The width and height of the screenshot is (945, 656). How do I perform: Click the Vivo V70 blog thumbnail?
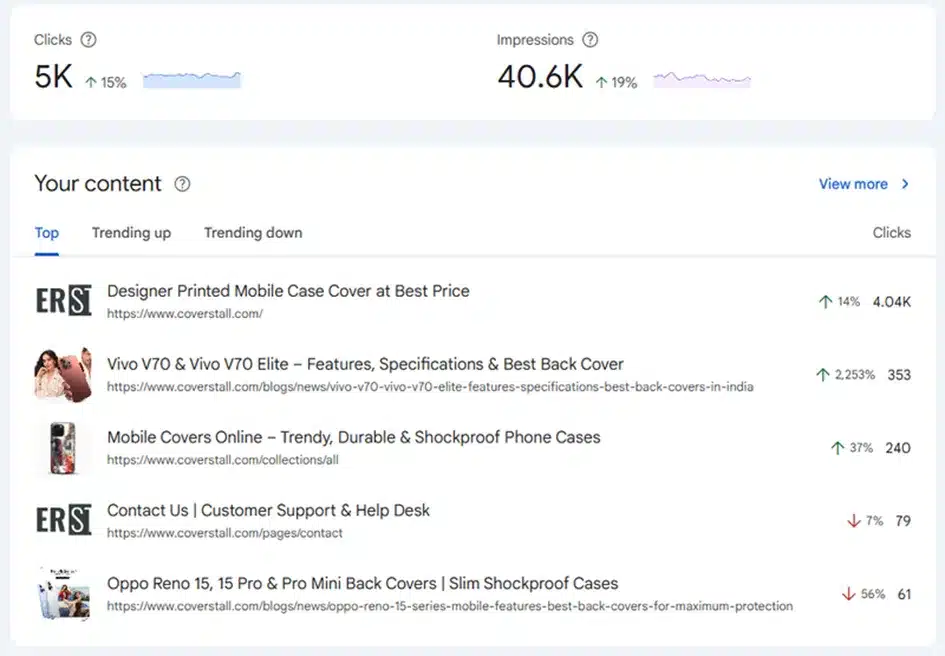click(63, 374)
